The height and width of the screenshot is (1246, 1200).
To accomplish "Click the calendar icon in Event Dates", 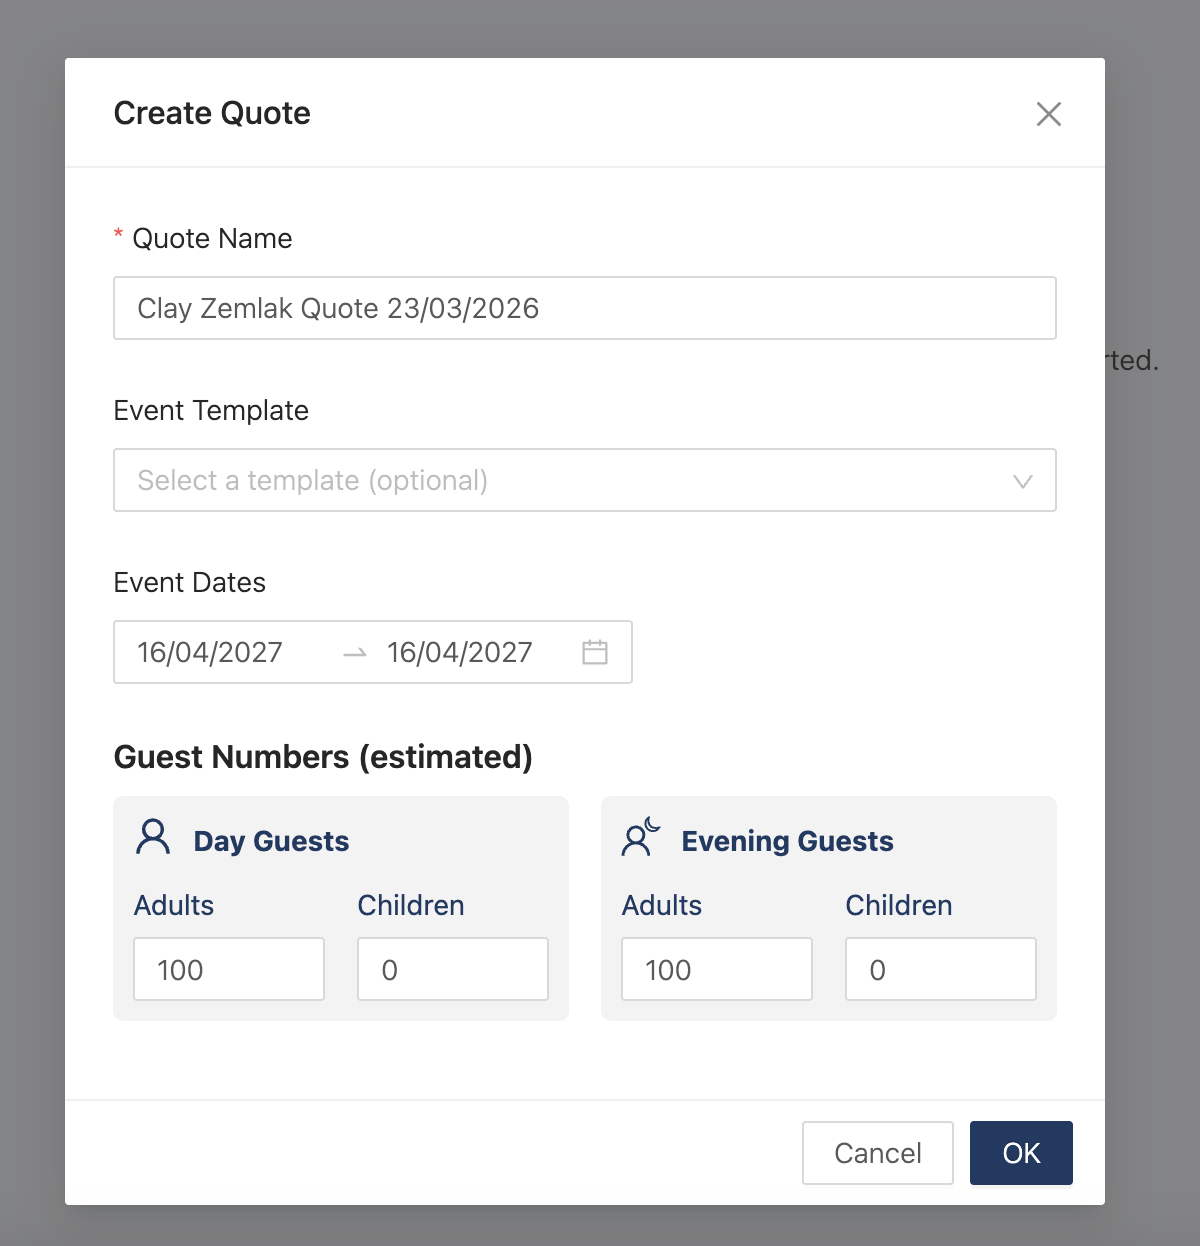I will [x=595, y=652].
